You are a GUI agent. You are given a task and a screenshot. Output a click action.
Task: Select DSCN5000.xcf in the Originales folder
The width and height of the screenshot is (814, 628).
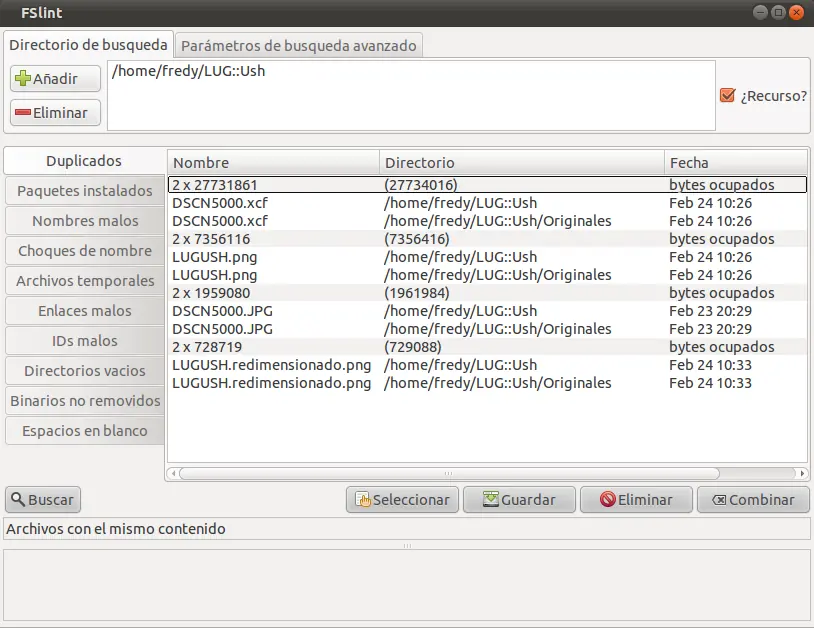[x=487, y=221]
